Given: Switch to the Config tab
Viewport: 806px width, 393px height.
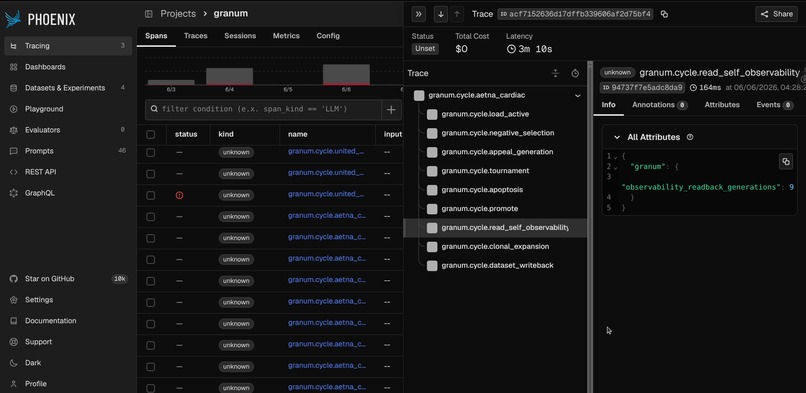Looking at the screenshot, I should 328,36.
